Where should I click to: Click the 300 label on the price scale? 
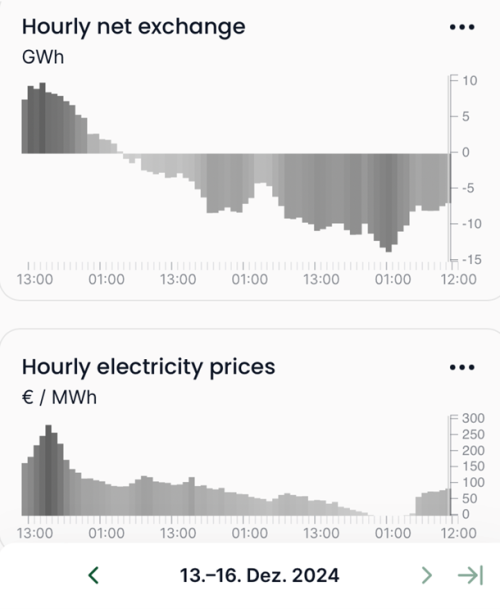tap(473, 418)
